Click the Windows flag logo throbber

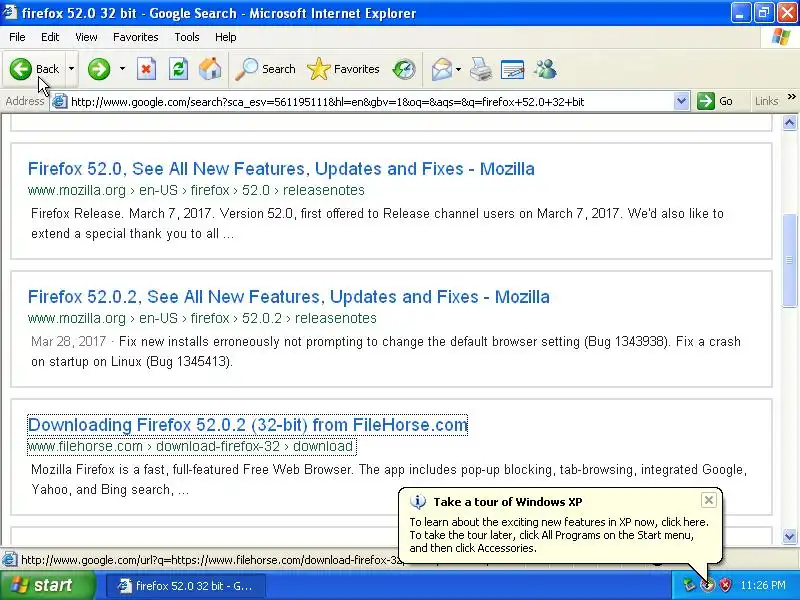coord(781,37)
